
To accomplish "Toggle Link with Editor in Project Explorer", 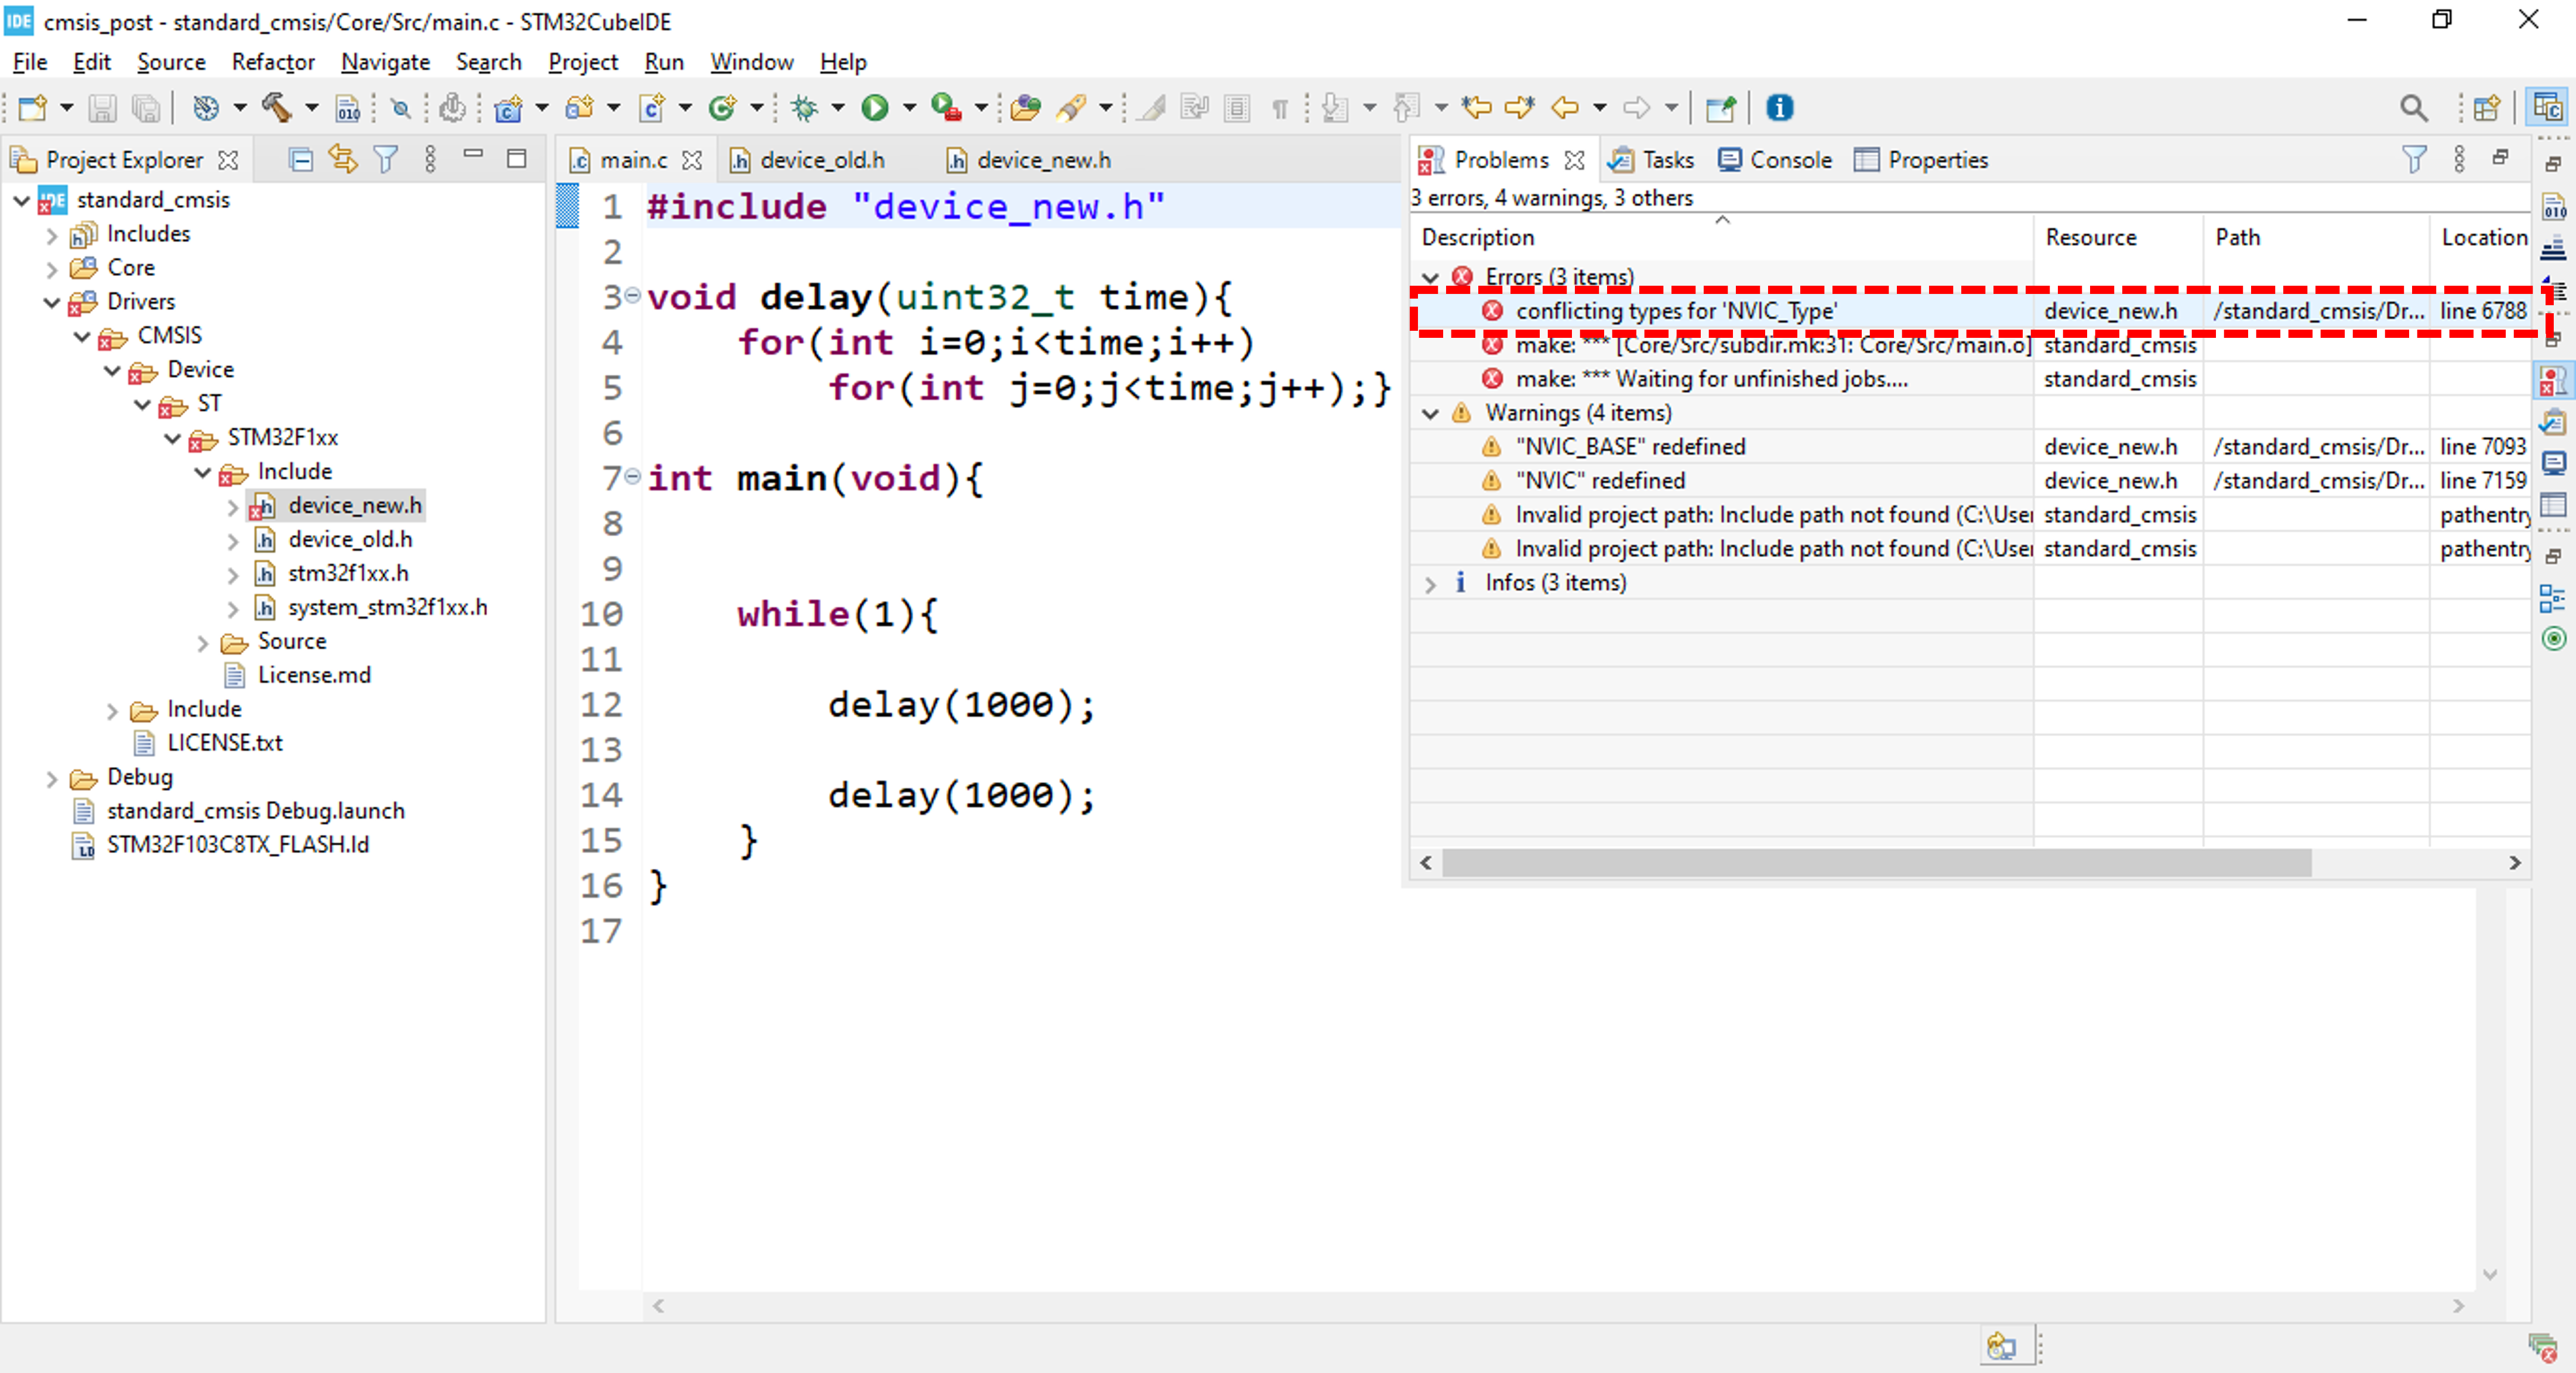I will [x=343, y=159].
